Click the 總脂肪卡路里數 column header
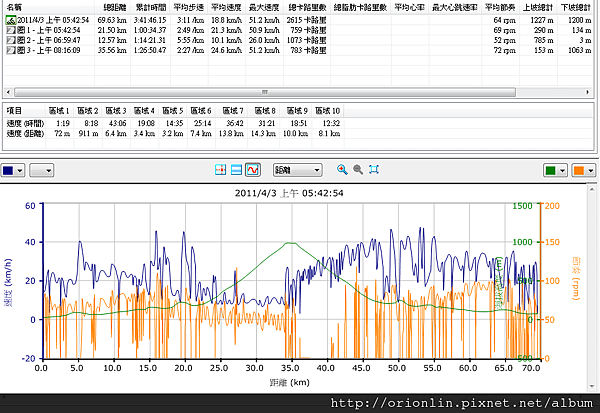 point(360,7)
